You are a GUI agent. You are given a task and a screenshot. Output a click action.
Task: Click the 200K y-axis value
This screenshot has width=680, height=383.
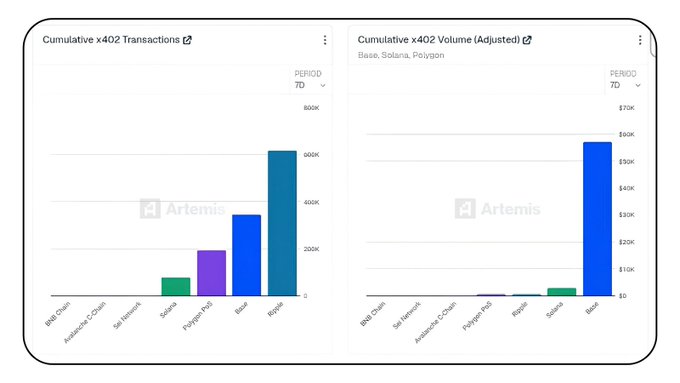point(311,249)
